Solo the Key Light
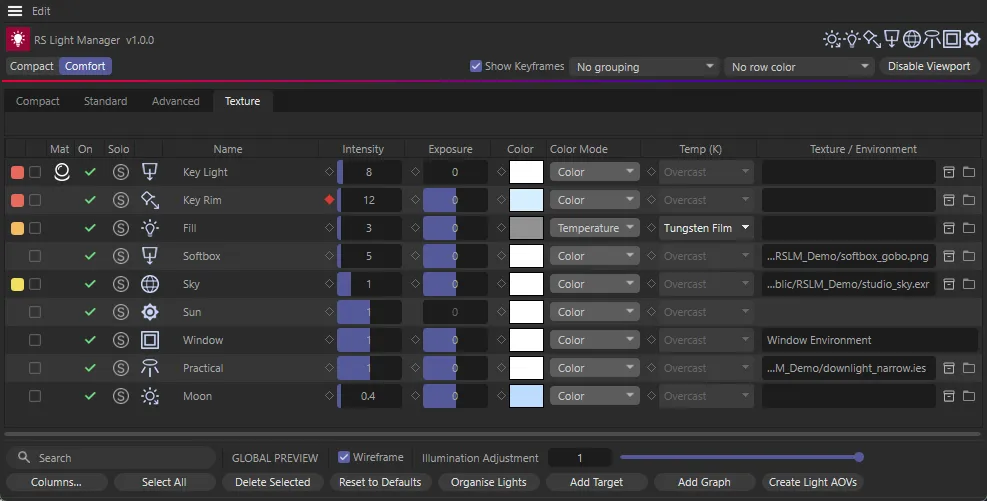Image resolution: width=987 pixels, height=501 pixels. click(121, 172)
